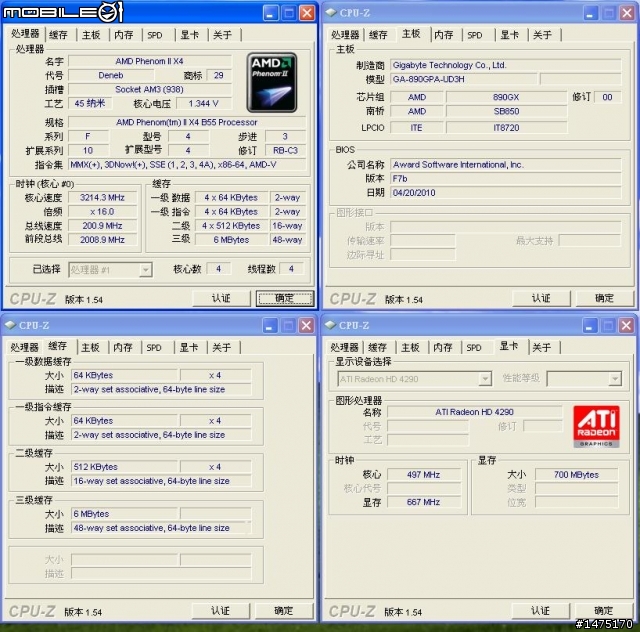Viewport: 640px width, 632px height.
Task: Select 内存 tab in mainboard window
Action: click(444, 35)
